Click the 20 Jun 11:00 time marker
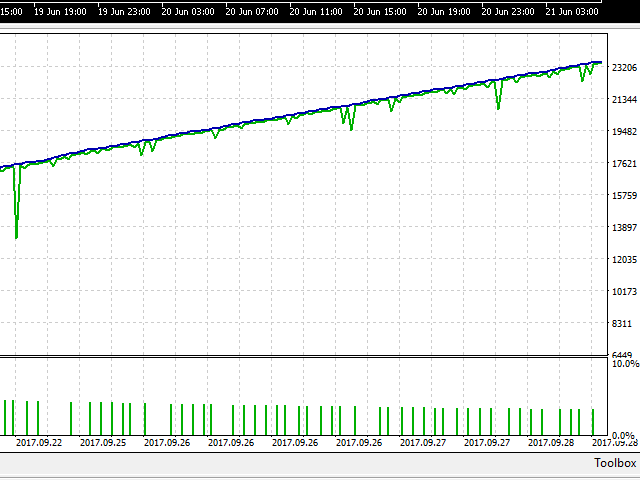Image resolution: width=640 pixels, height=480 pixels. tap(315, 13)
